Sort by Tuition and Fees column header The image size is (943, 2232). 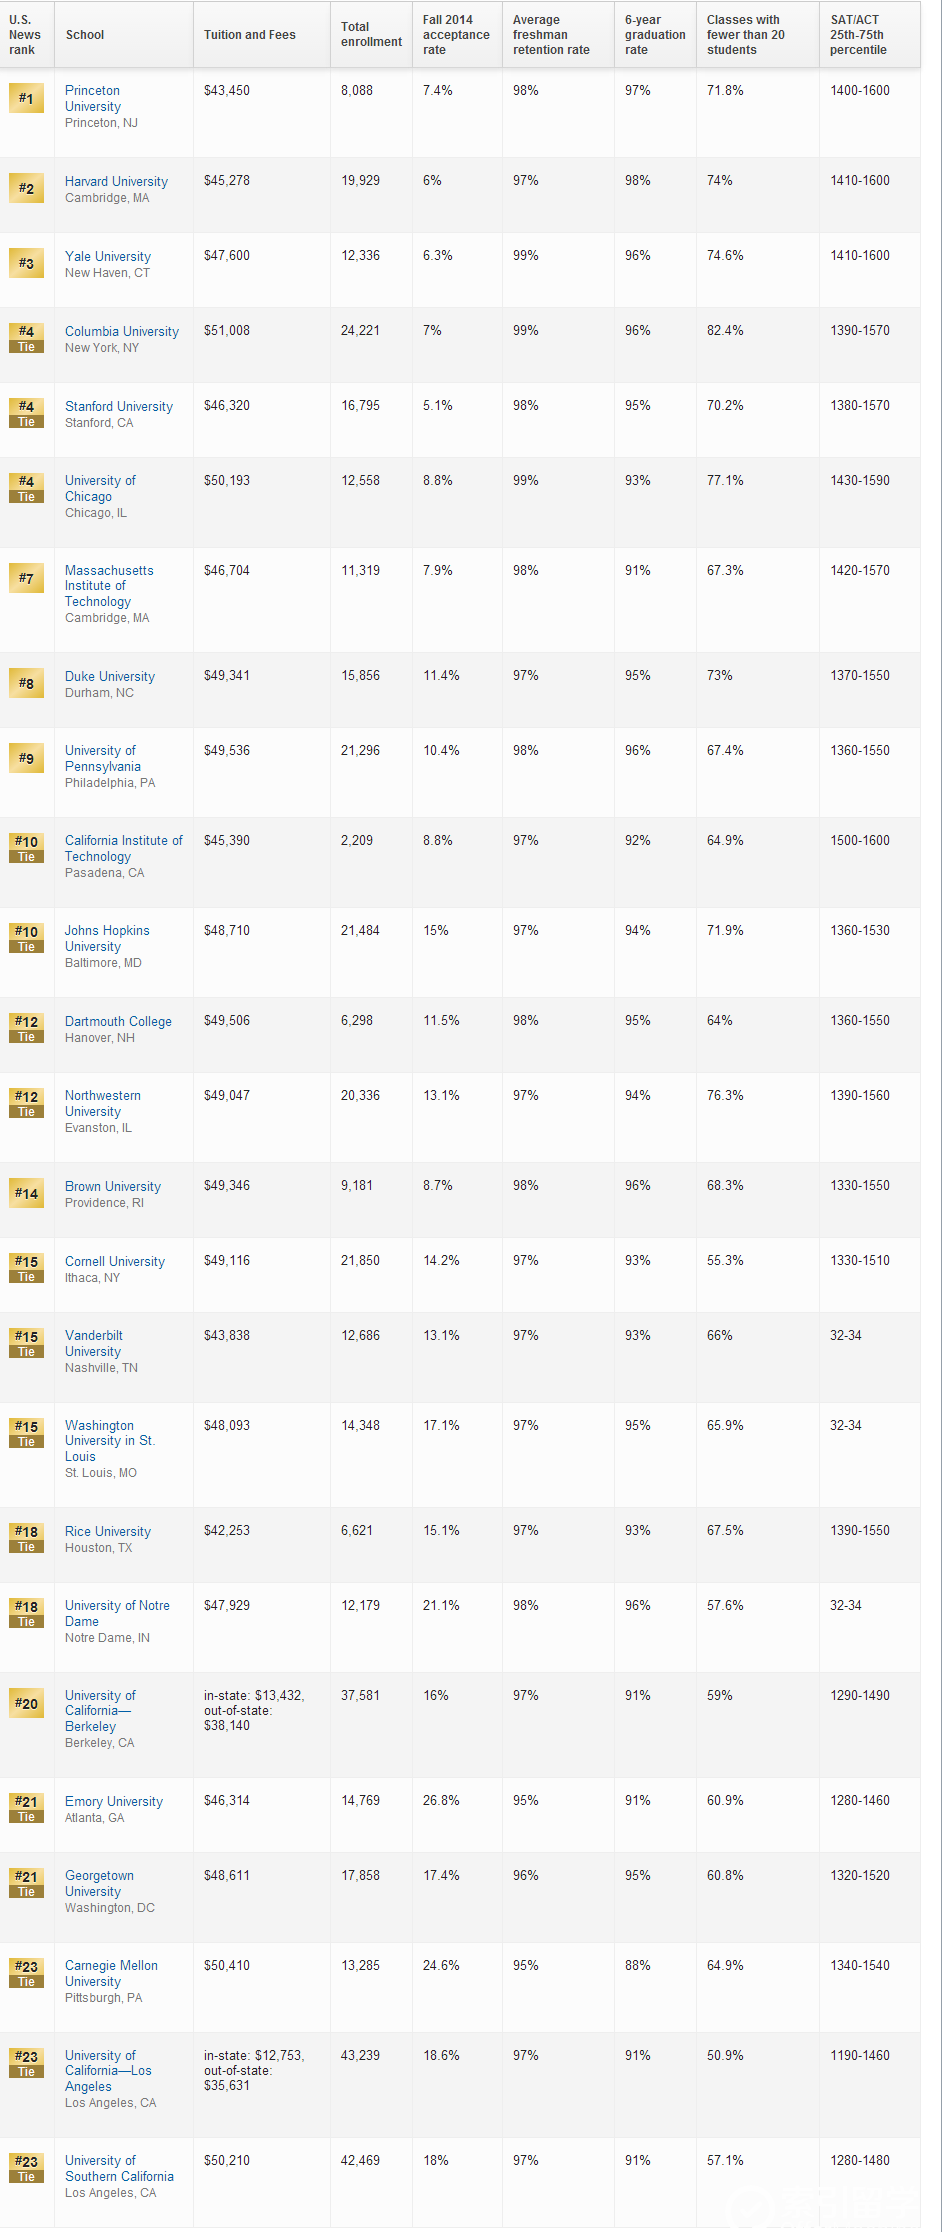(250, 35)
